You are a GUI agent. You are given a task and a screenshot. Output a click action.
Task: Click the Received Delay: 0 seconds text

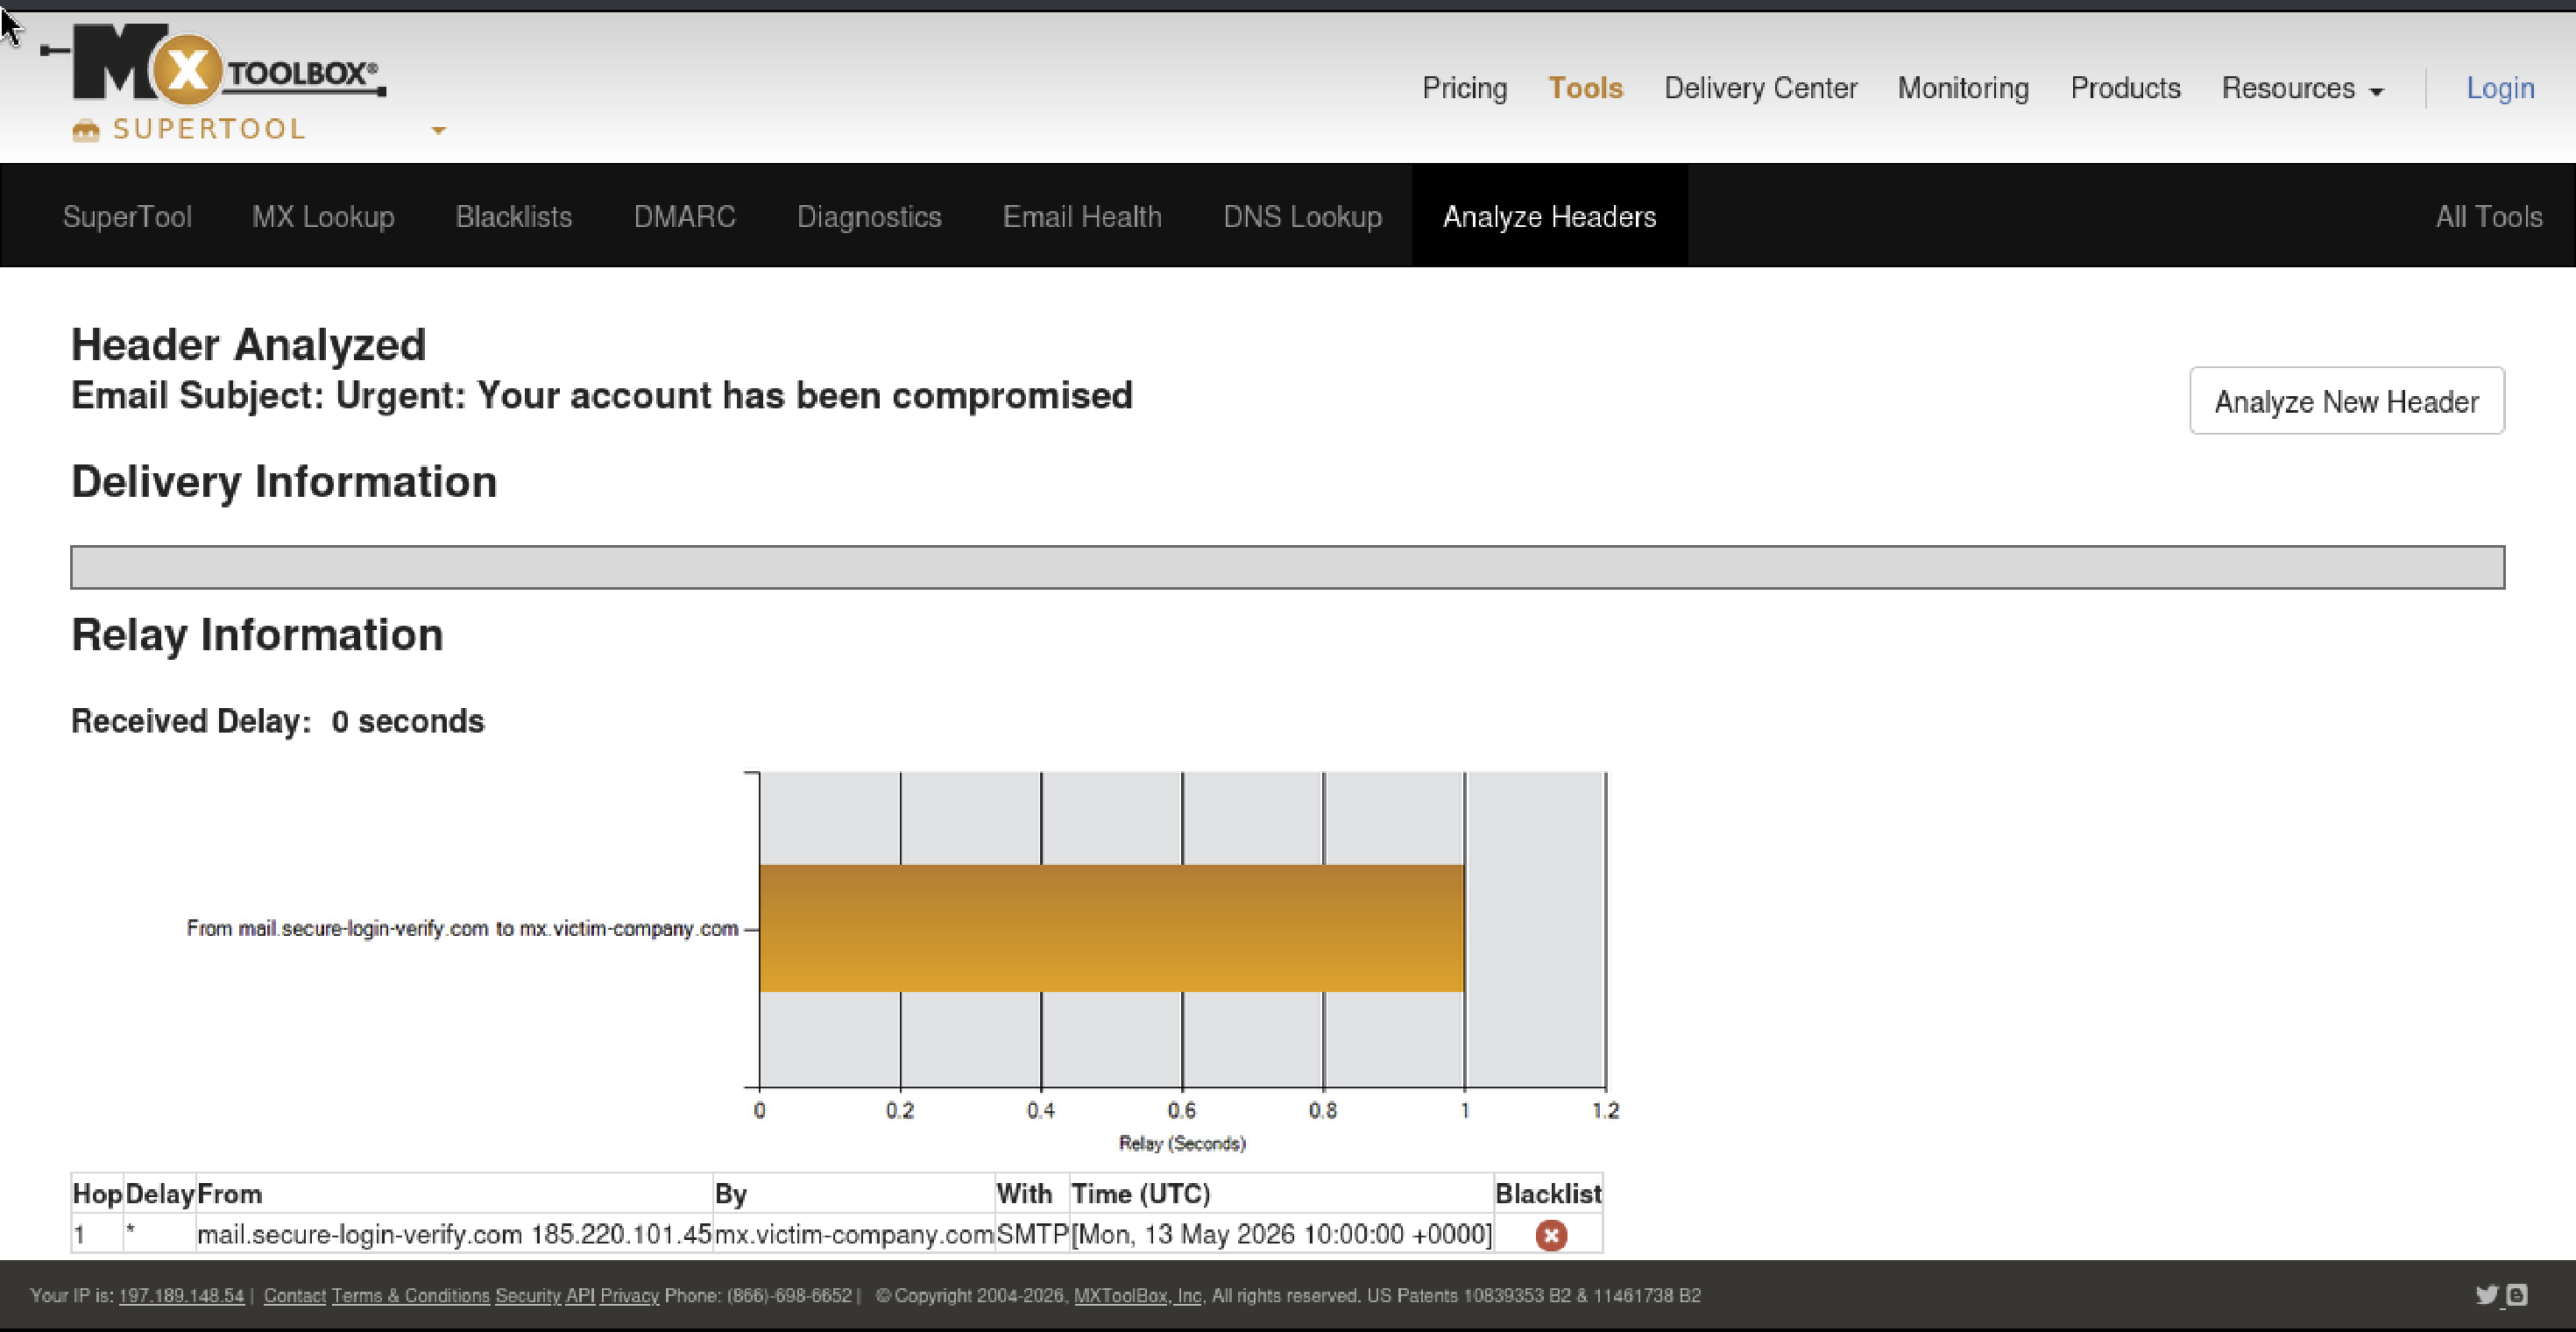pos(277,721)
